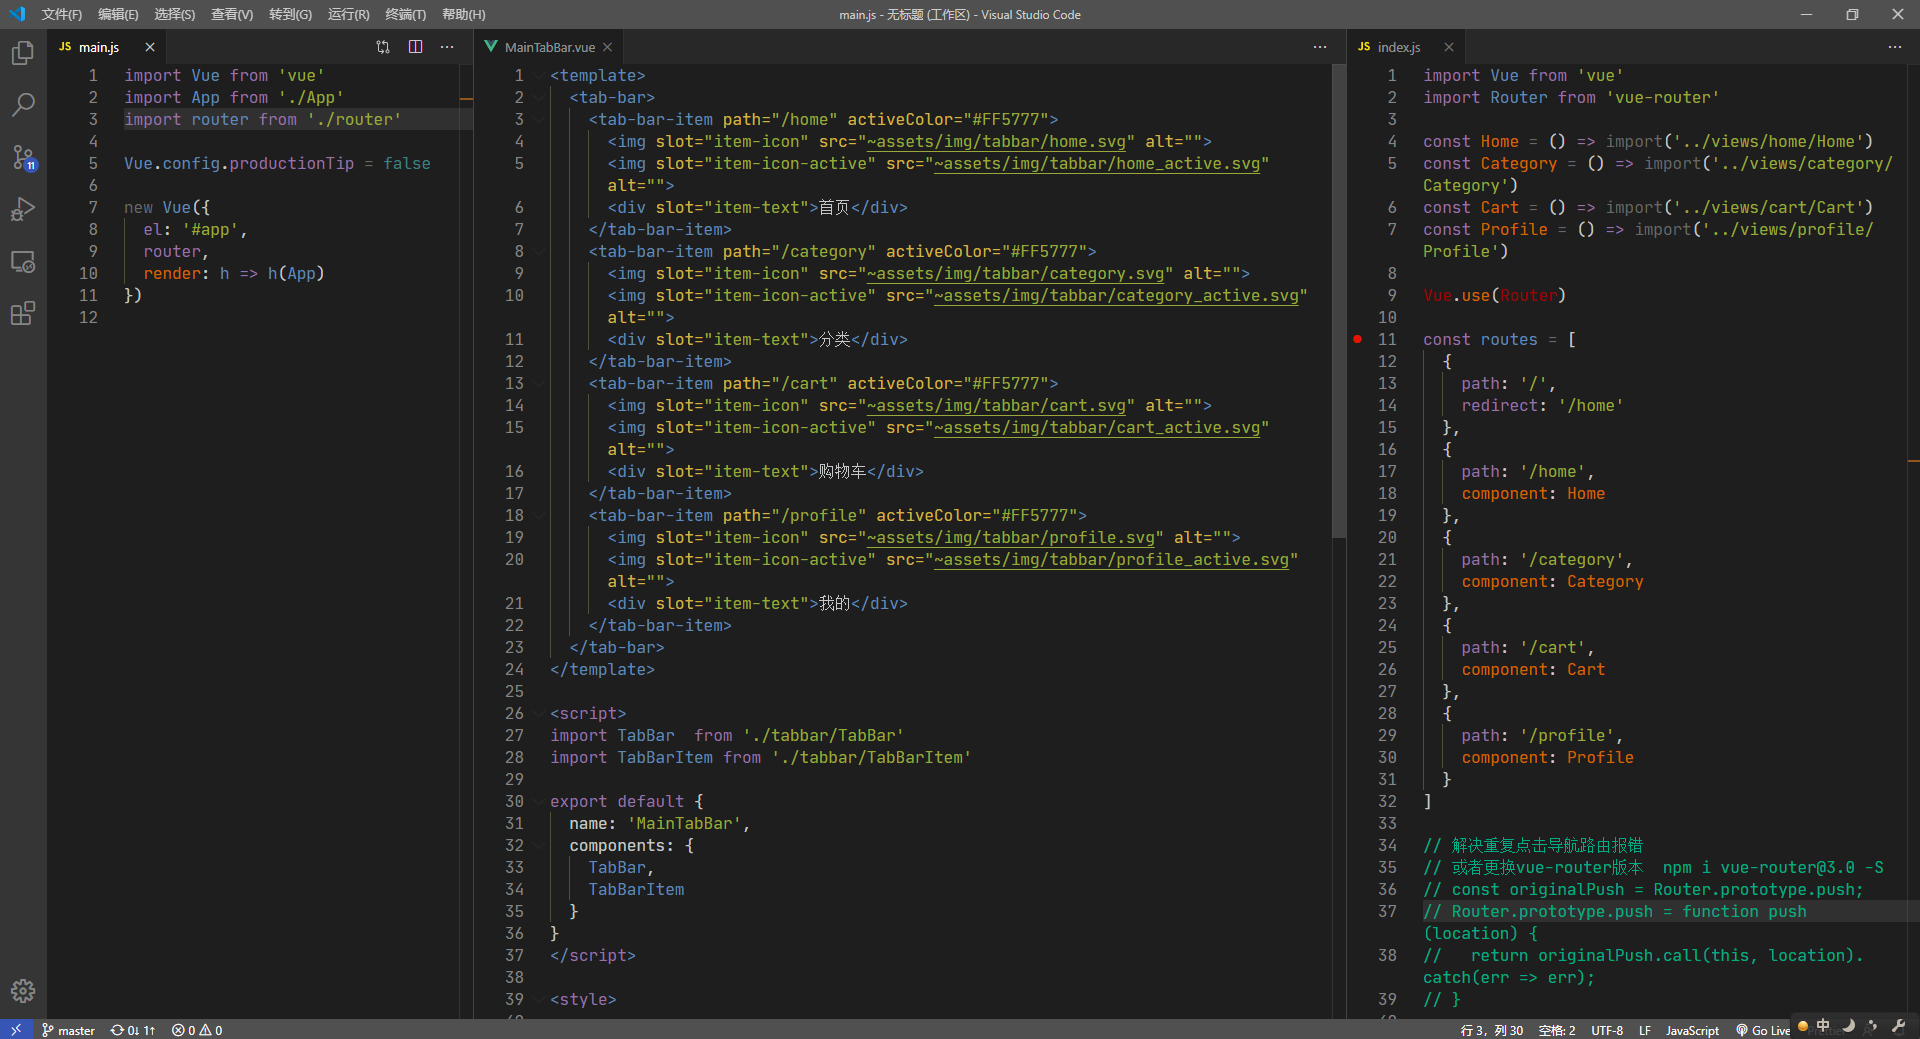1920x1039 pixels.
Task: Open the 转到(G) menu
Action: click(x=290, y=14)
